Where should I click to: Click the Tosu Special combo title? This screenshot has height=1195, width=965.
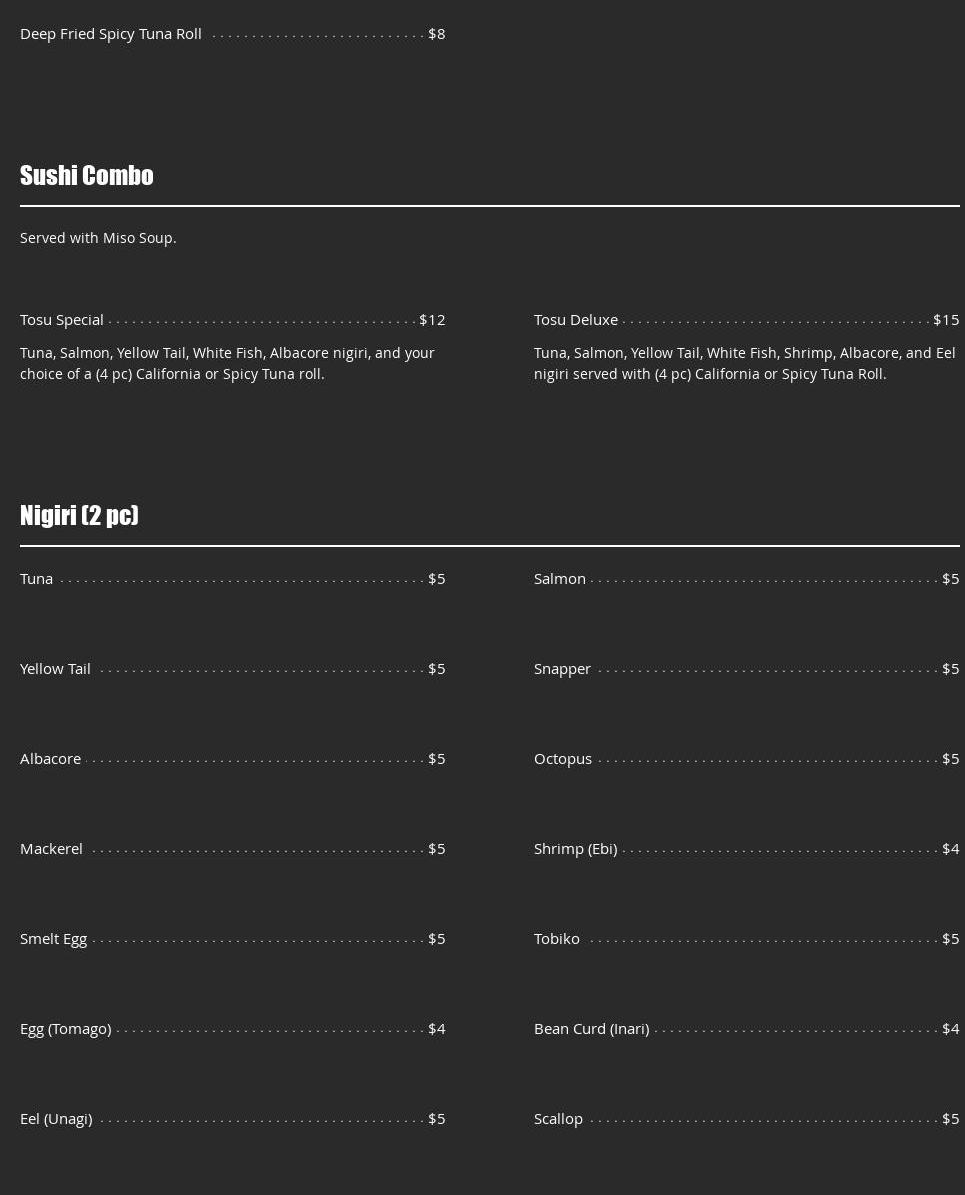click(62, 320)
